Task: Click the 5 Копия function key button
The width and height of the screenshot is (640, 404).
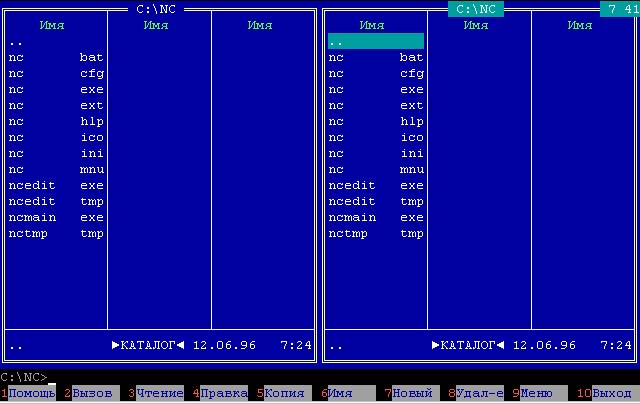Action: point(284,393)
